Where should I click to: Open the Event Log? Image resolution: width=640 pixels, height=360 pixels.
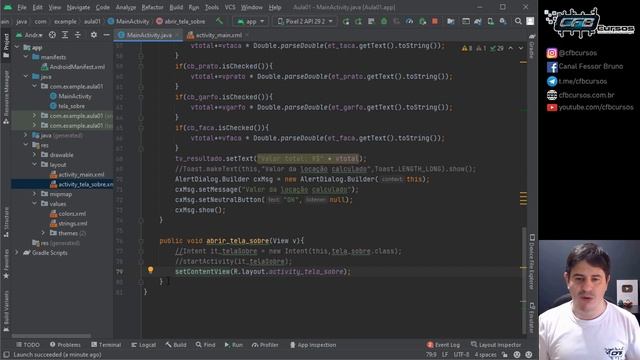point(443,345)
